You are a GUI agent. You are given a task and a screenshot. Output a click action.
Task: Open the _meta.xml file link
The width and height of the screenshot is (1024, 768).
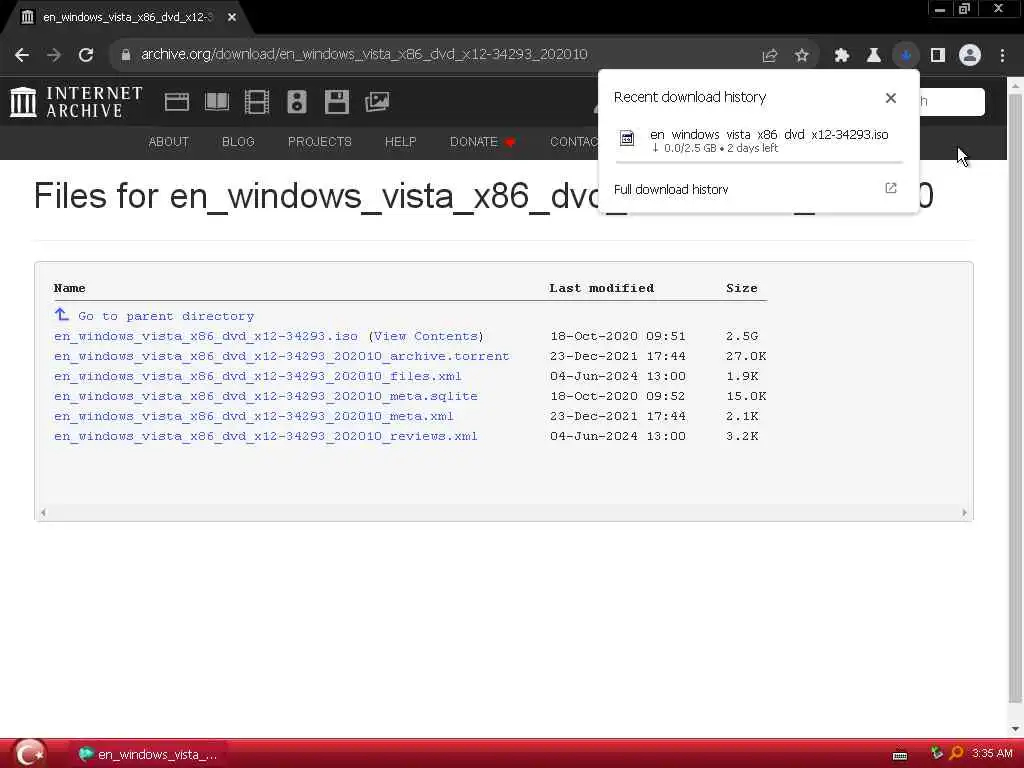(253, 416)
